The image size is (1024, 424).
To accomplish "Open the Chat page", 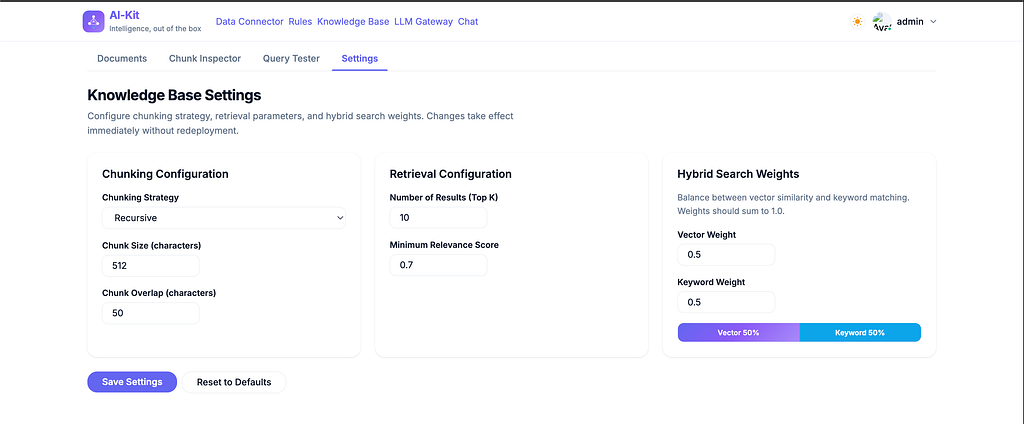I will pyautogui.click(x=468, y=22).
